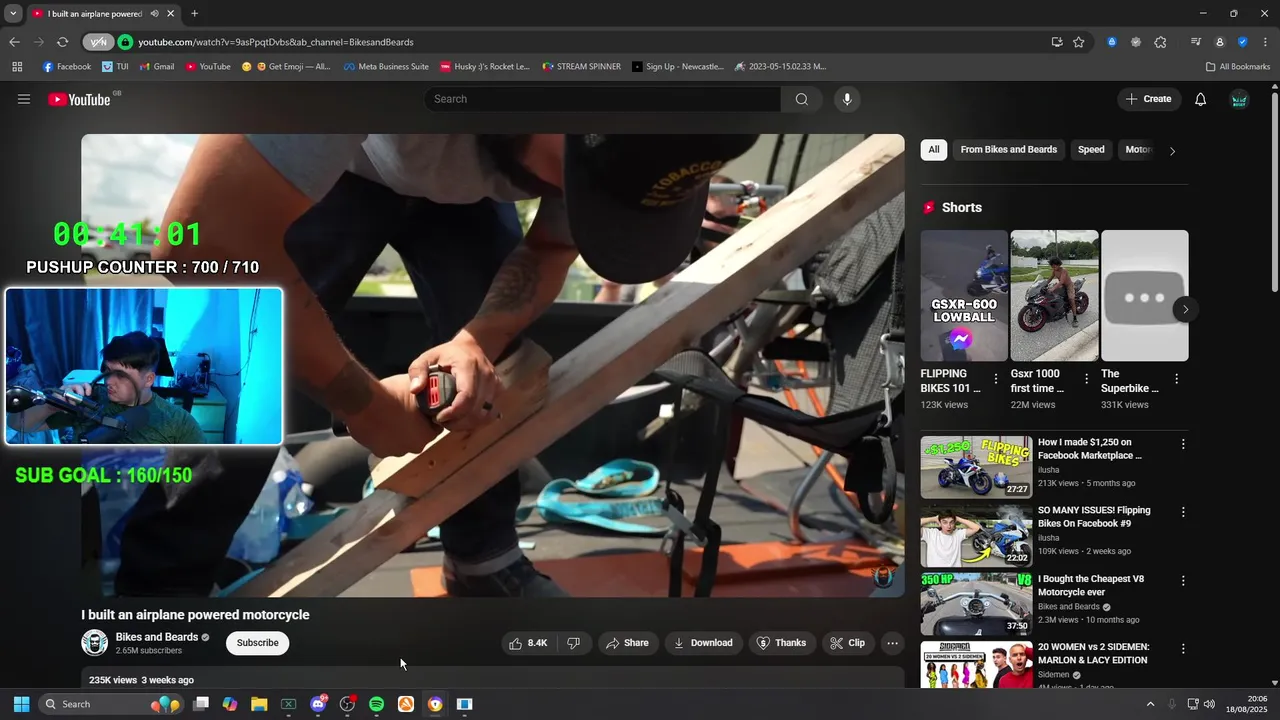Open the All Bookmarks folder
The image size is (1280, 720).
(x=1238, y=67)
